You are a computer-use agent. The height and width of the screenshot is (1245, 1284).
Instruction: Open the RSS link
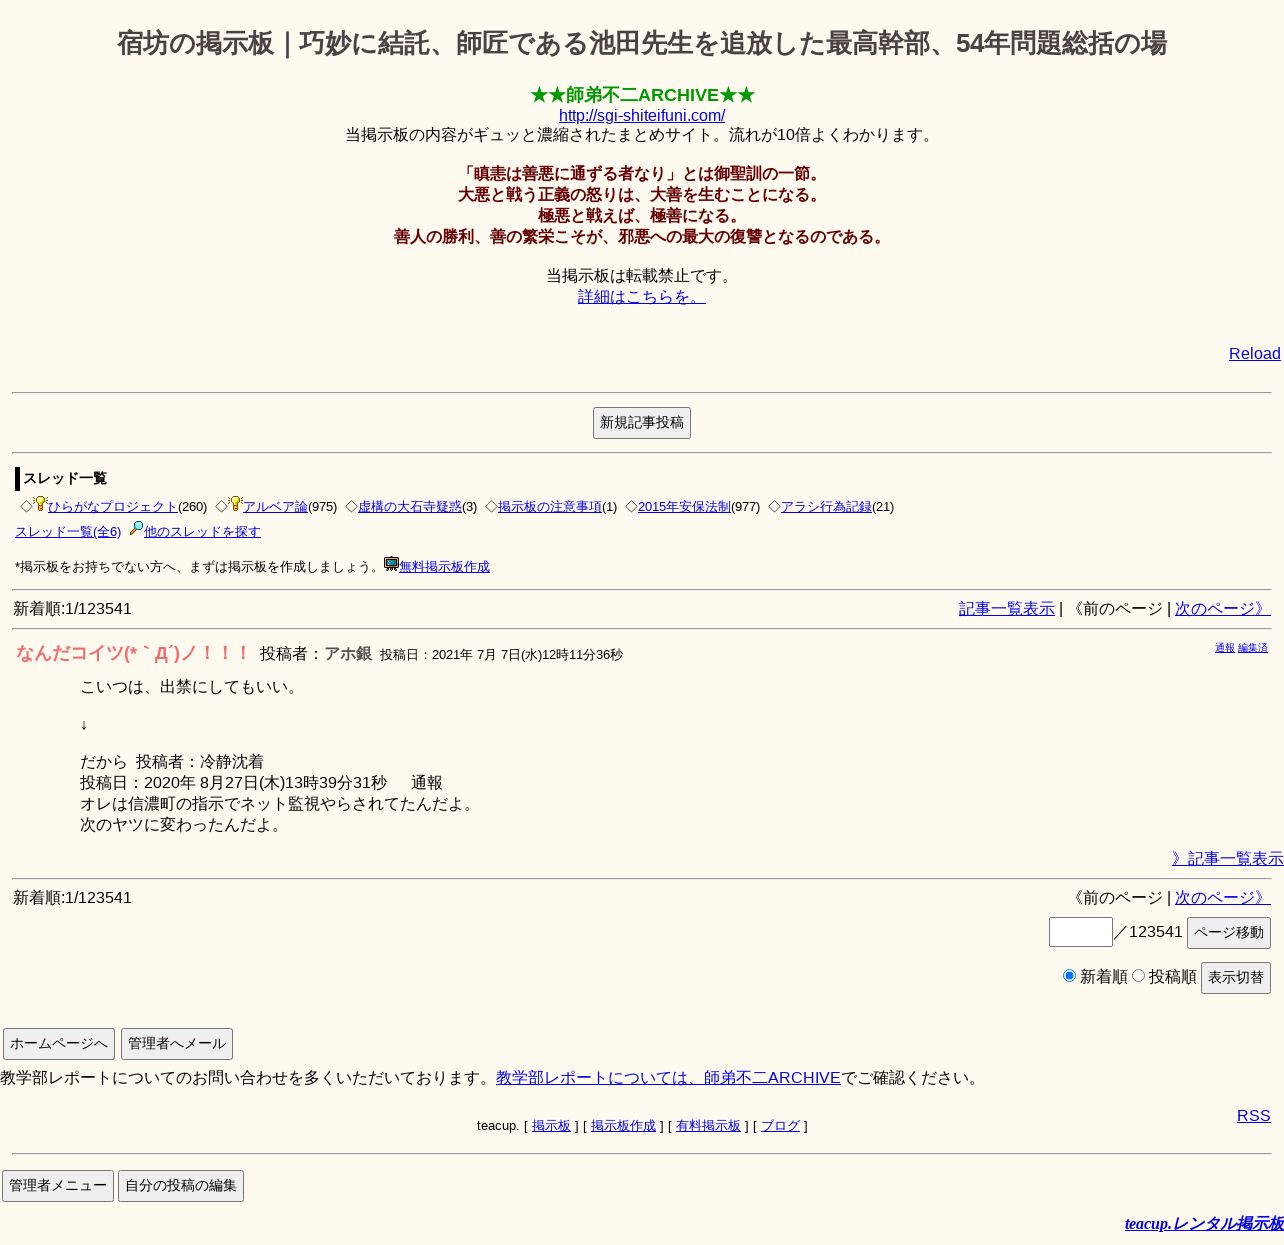1254,1116
